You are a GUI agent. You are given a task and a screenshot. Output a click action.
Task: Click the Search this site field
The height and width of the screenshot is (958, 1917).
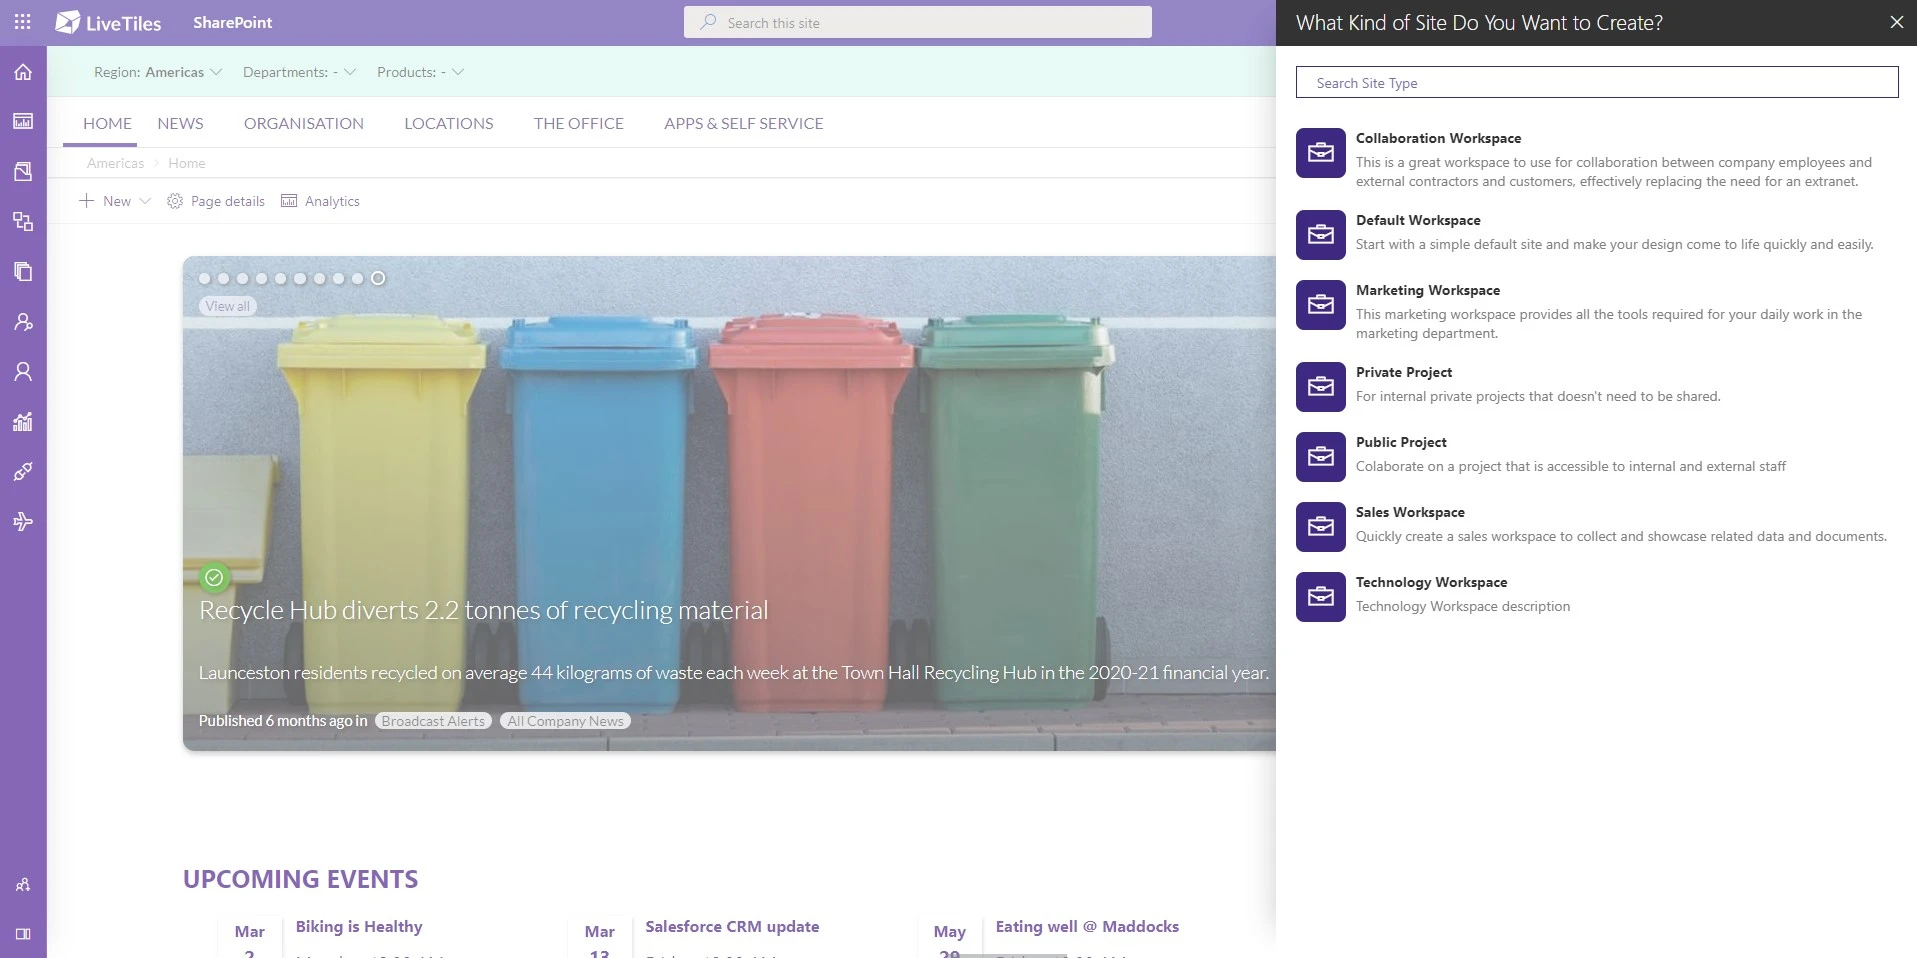click(x=918, y=22)
